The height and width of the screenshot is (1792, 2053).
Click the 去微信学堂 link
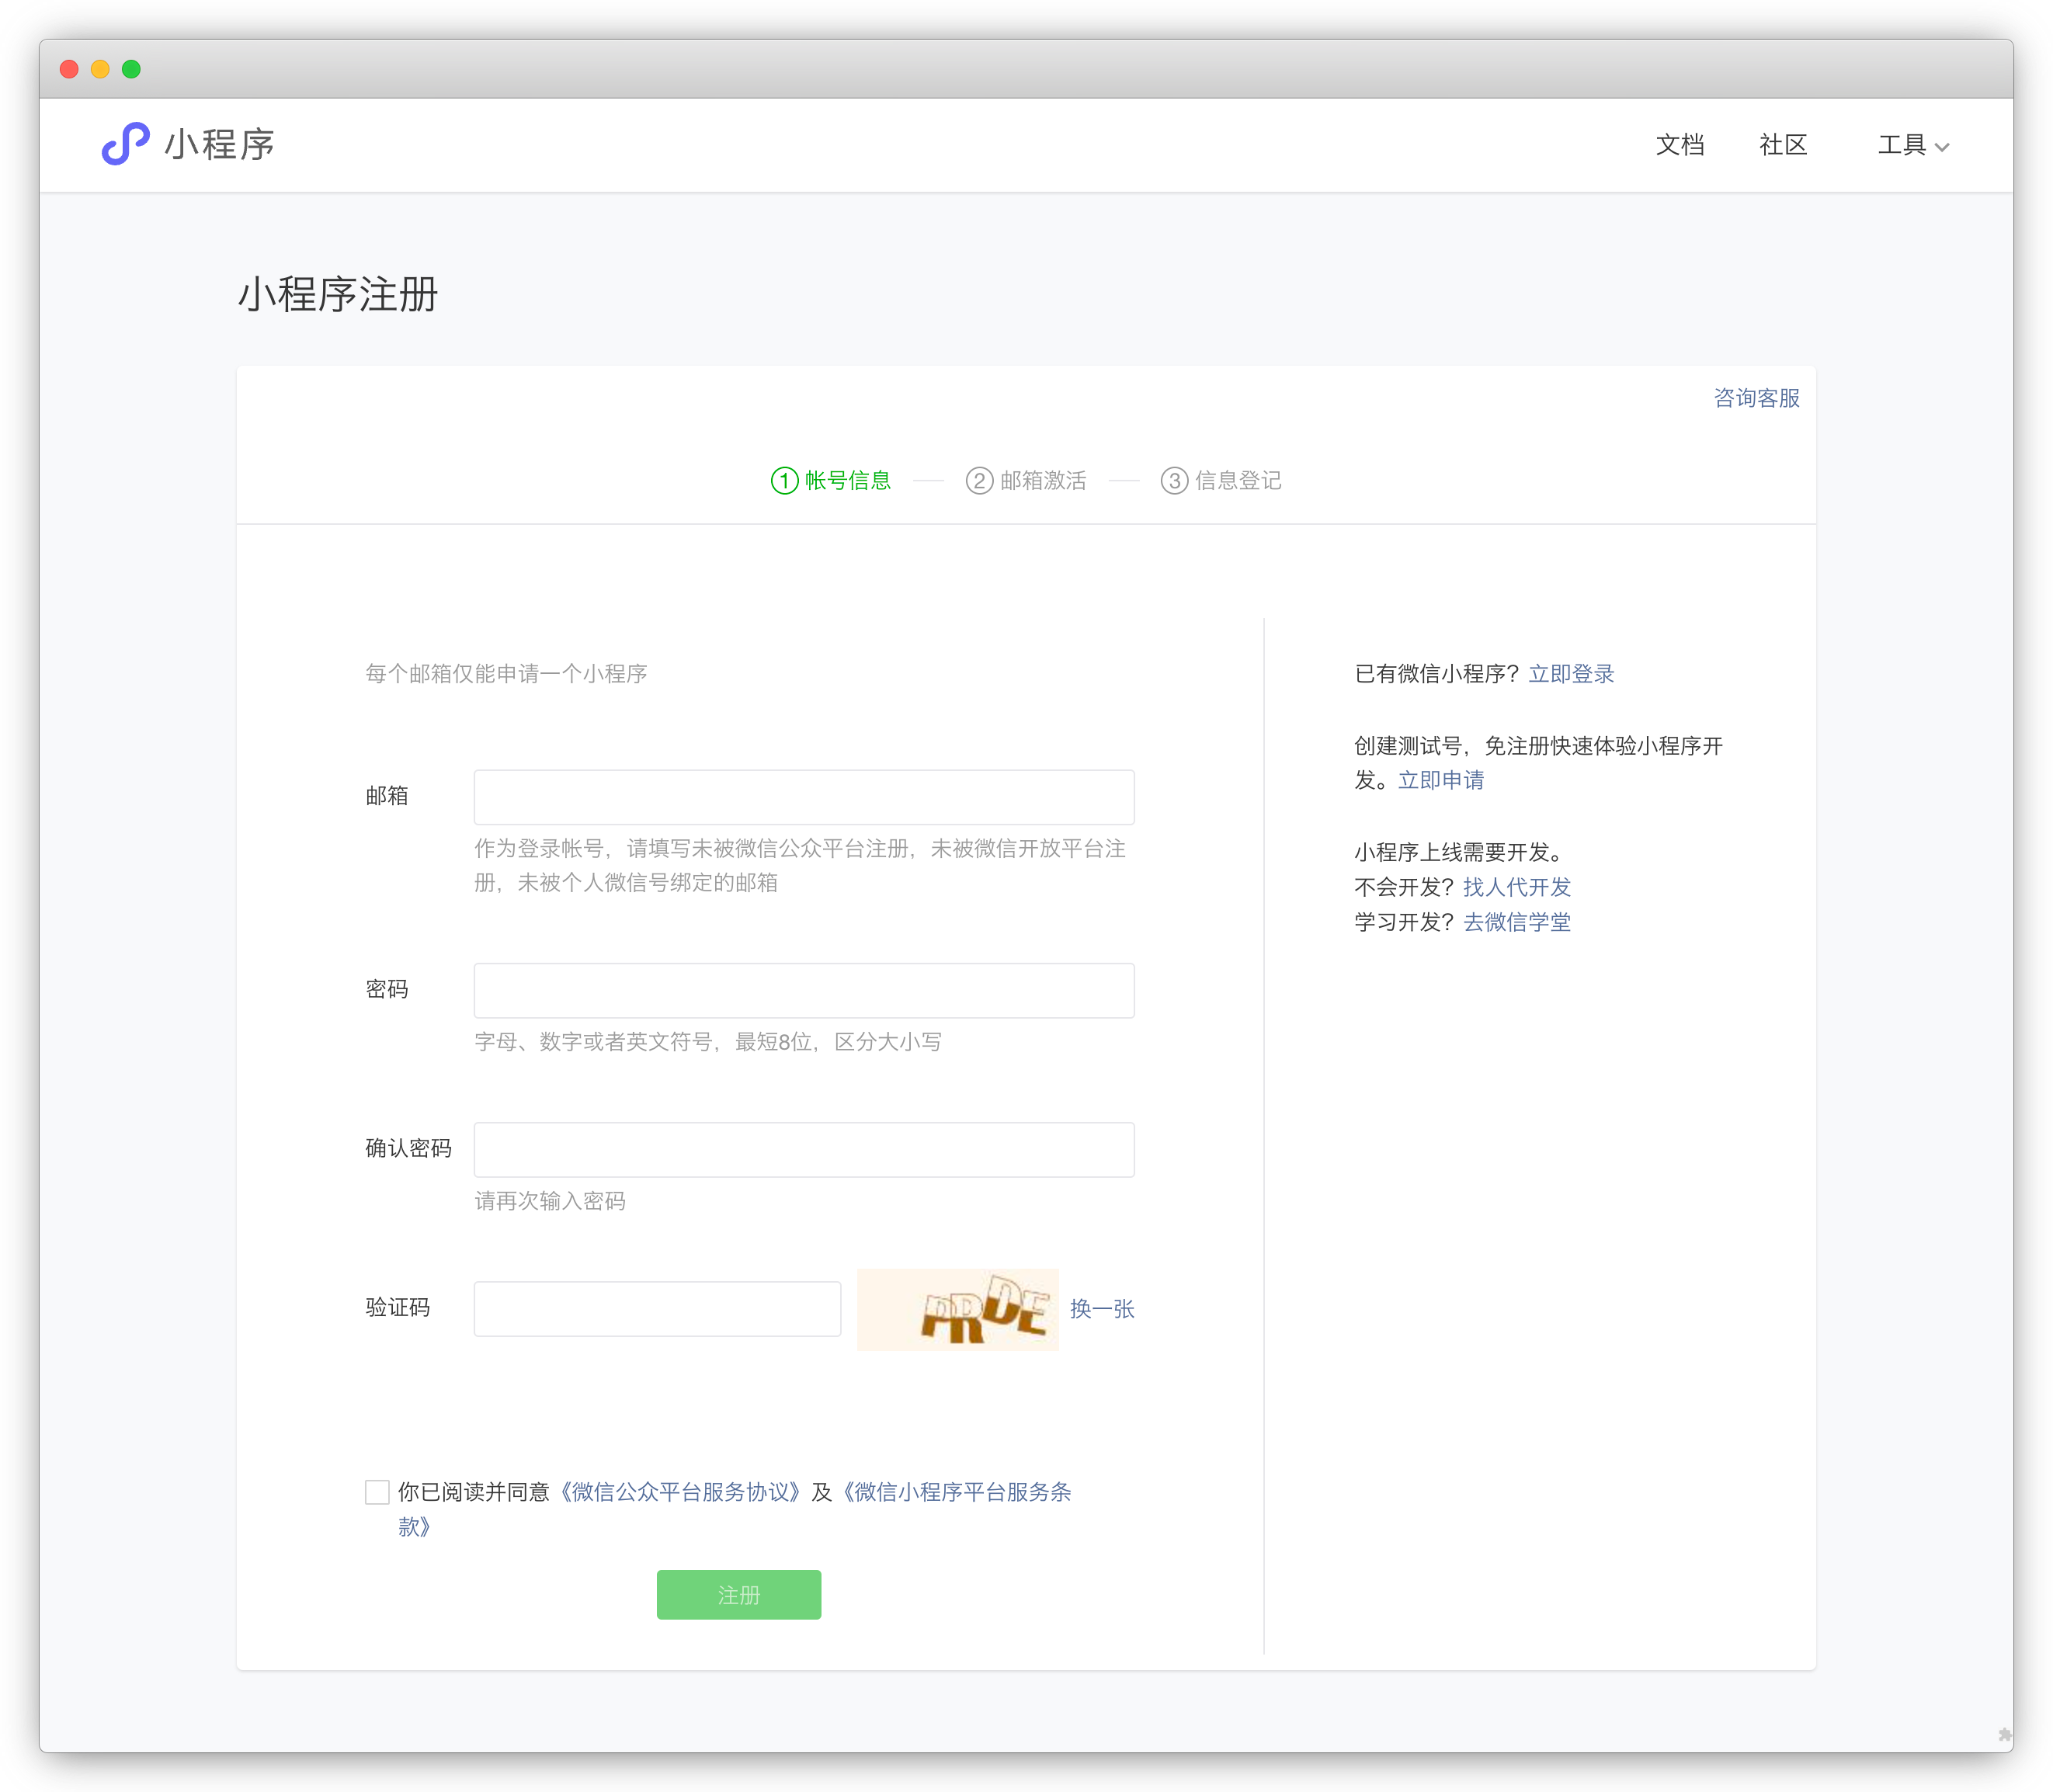point(1517,922)
